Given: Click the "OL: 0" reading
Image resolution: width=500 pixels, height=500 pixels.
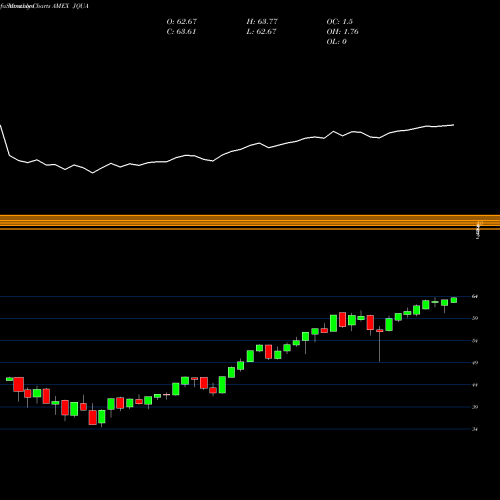Looking at the screenshot, I should tap(336, 42).
